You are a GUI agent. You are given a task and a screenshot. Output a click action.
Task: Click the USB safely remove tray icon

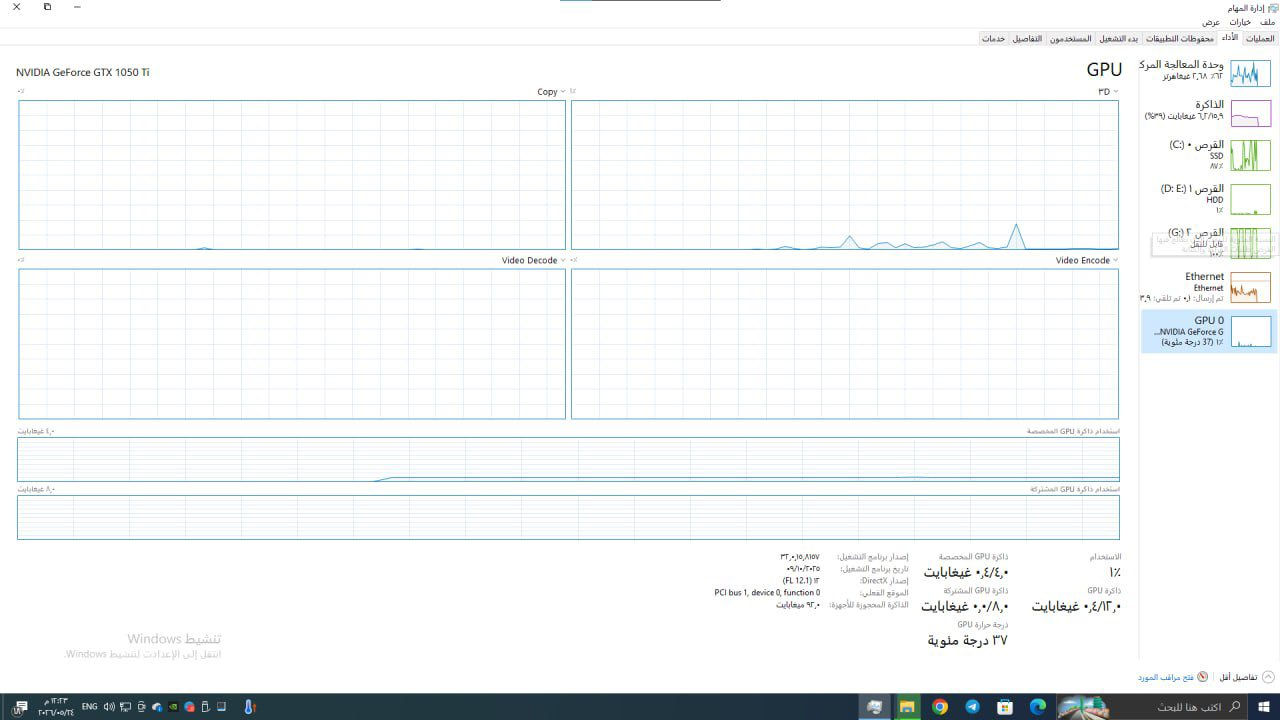205,707
